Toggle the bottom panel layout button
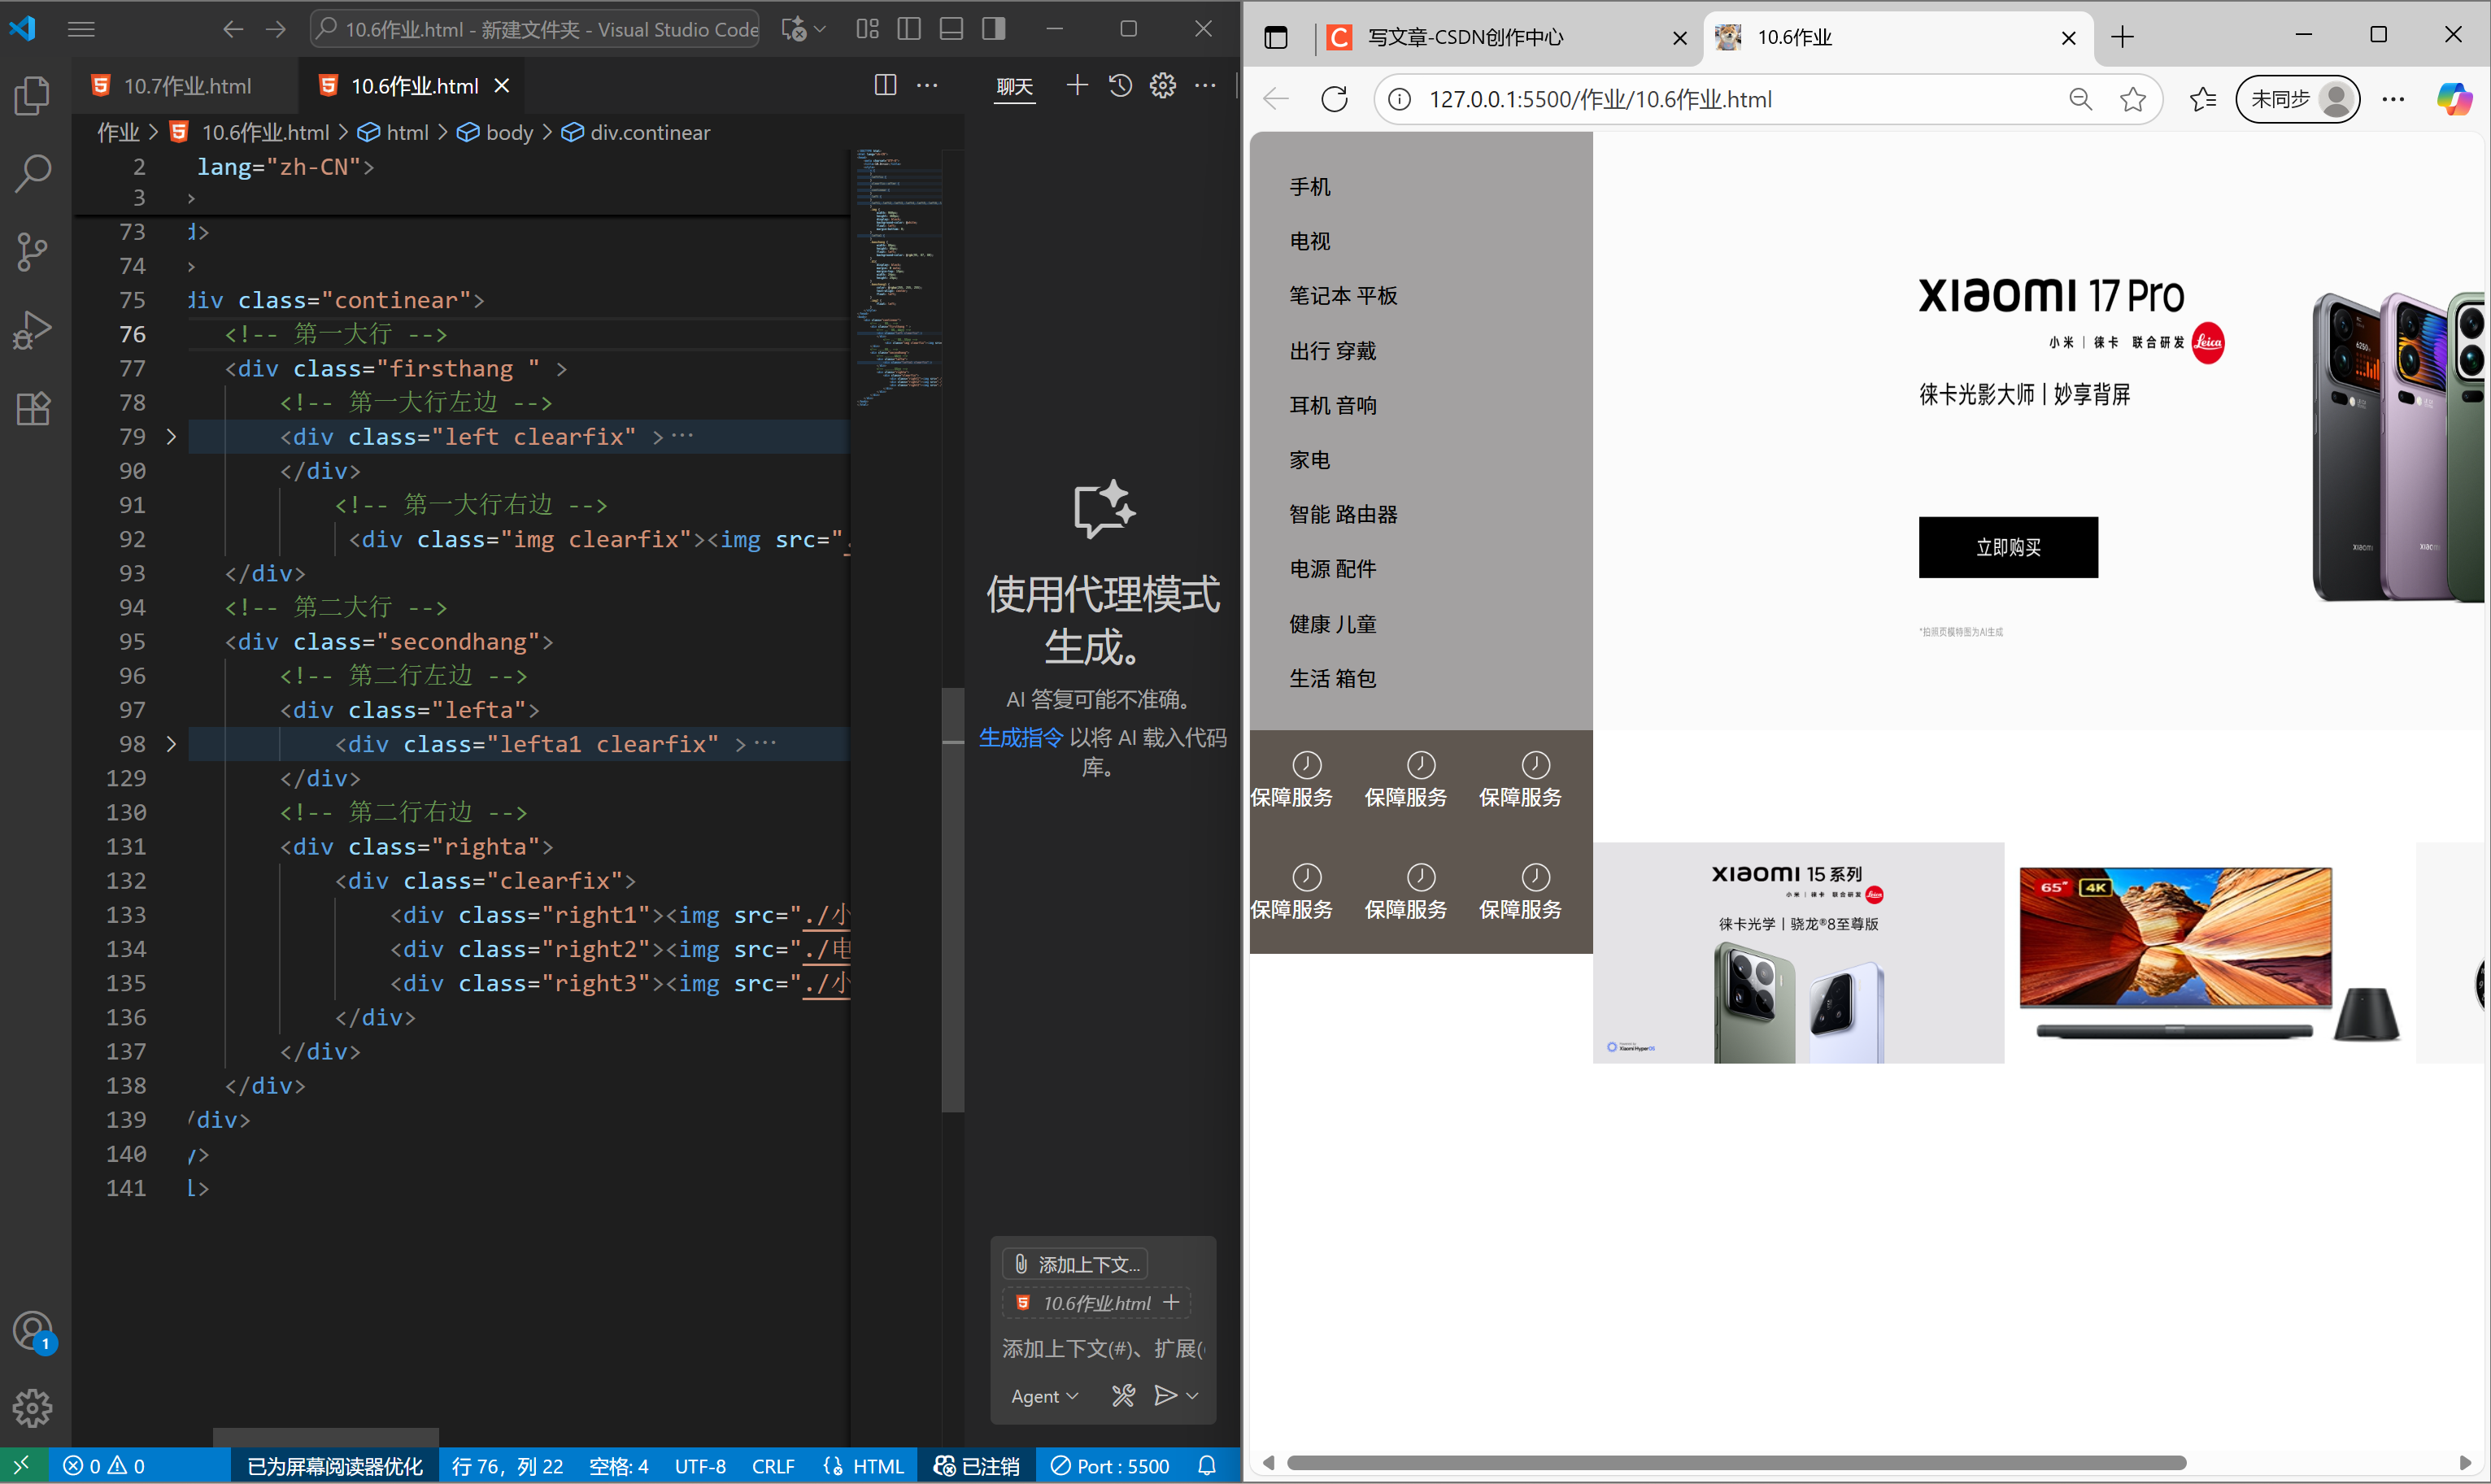Viewport: 2491px width, 1484px height. [x=951, y=29]
